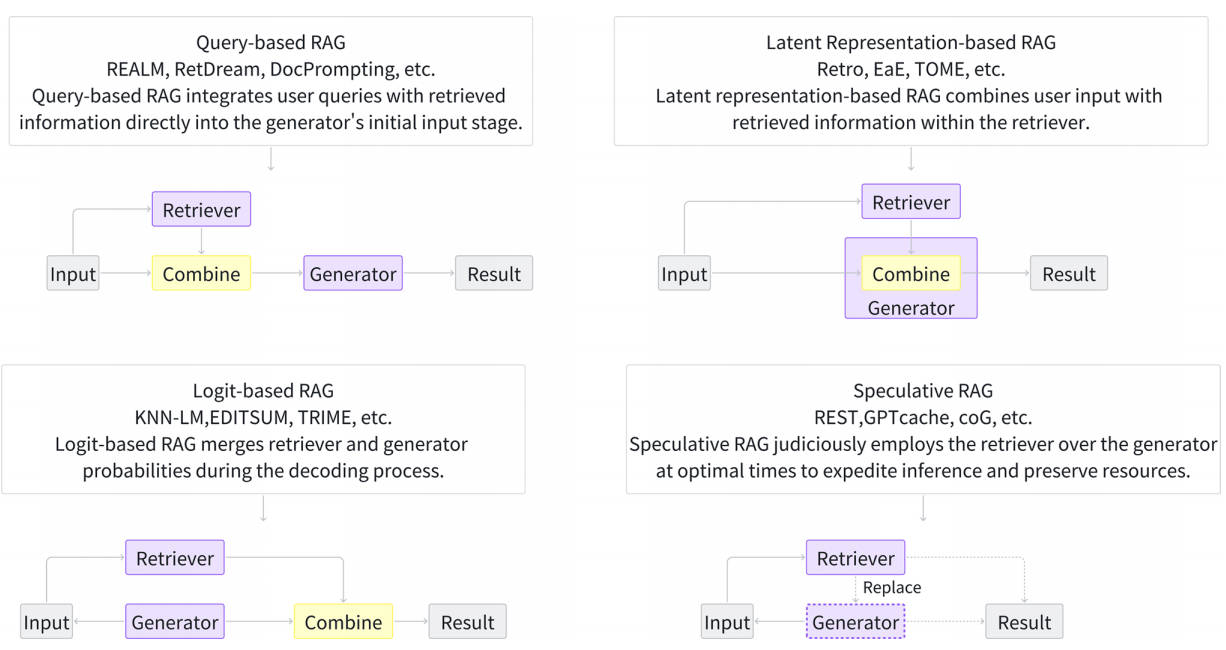
Task: Select Retriever node in Latent Representation-based diagram
Action: click(911, 203)
